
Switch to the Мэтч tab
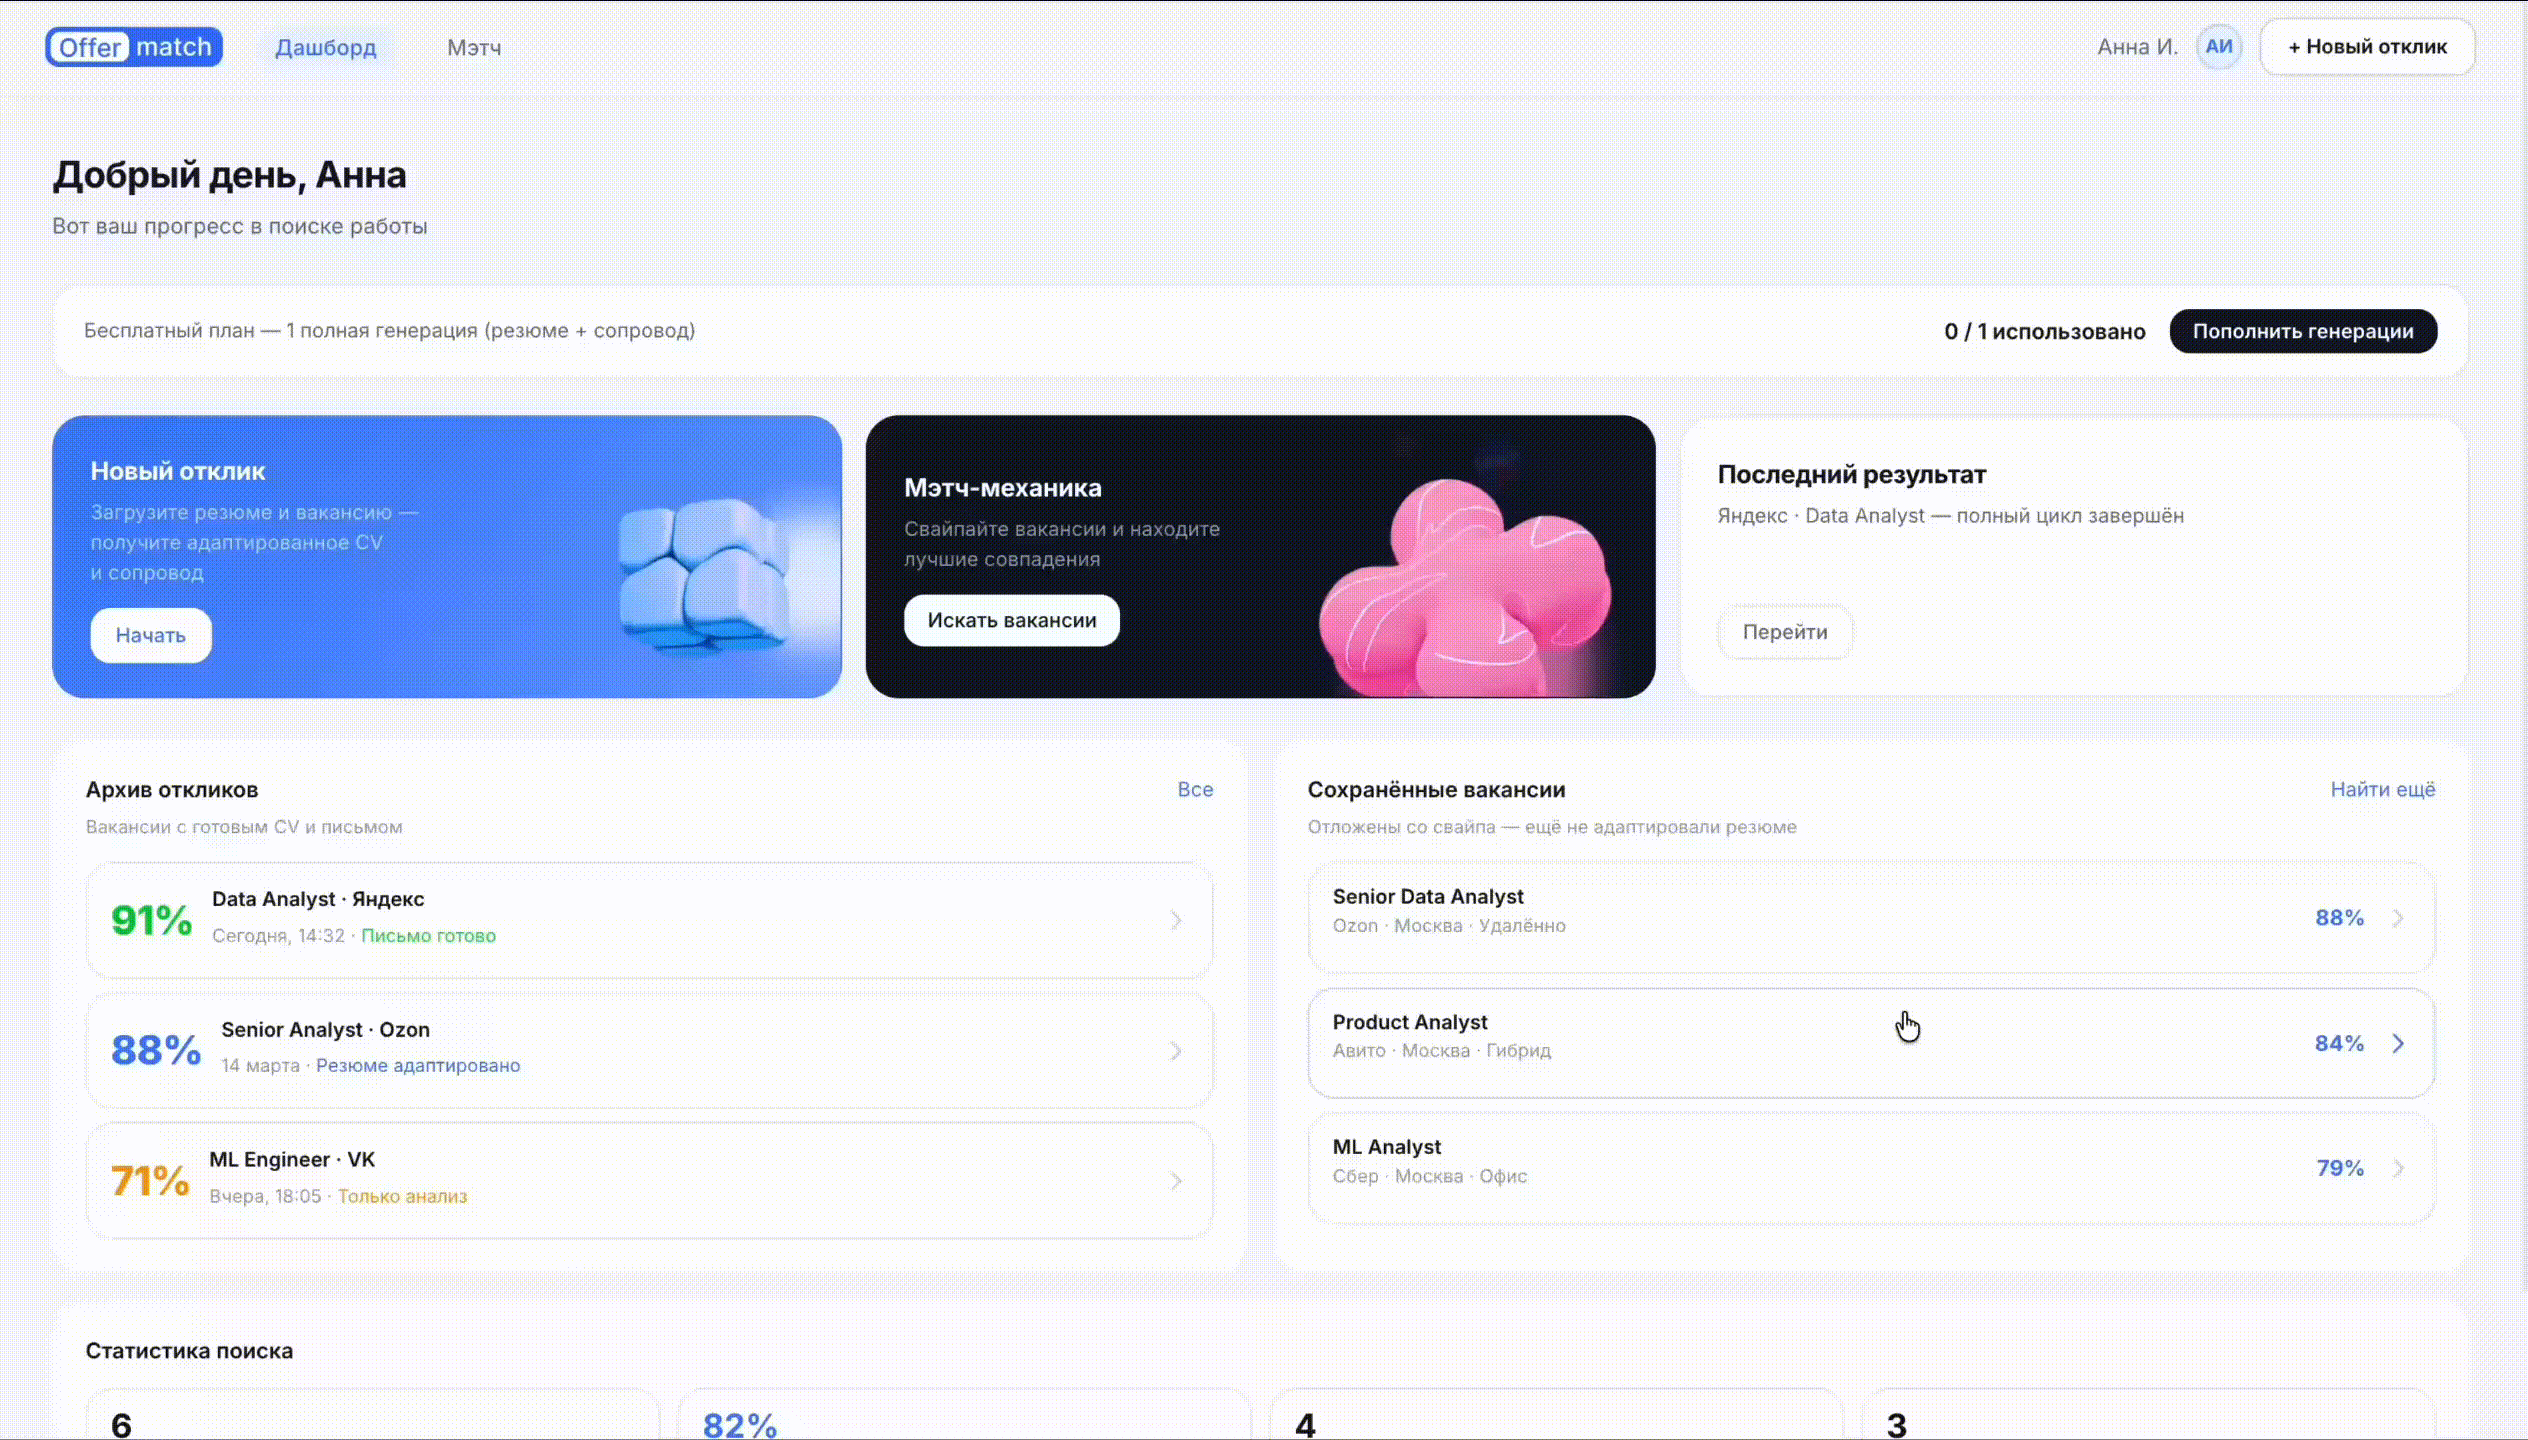(x=474, y=47)
